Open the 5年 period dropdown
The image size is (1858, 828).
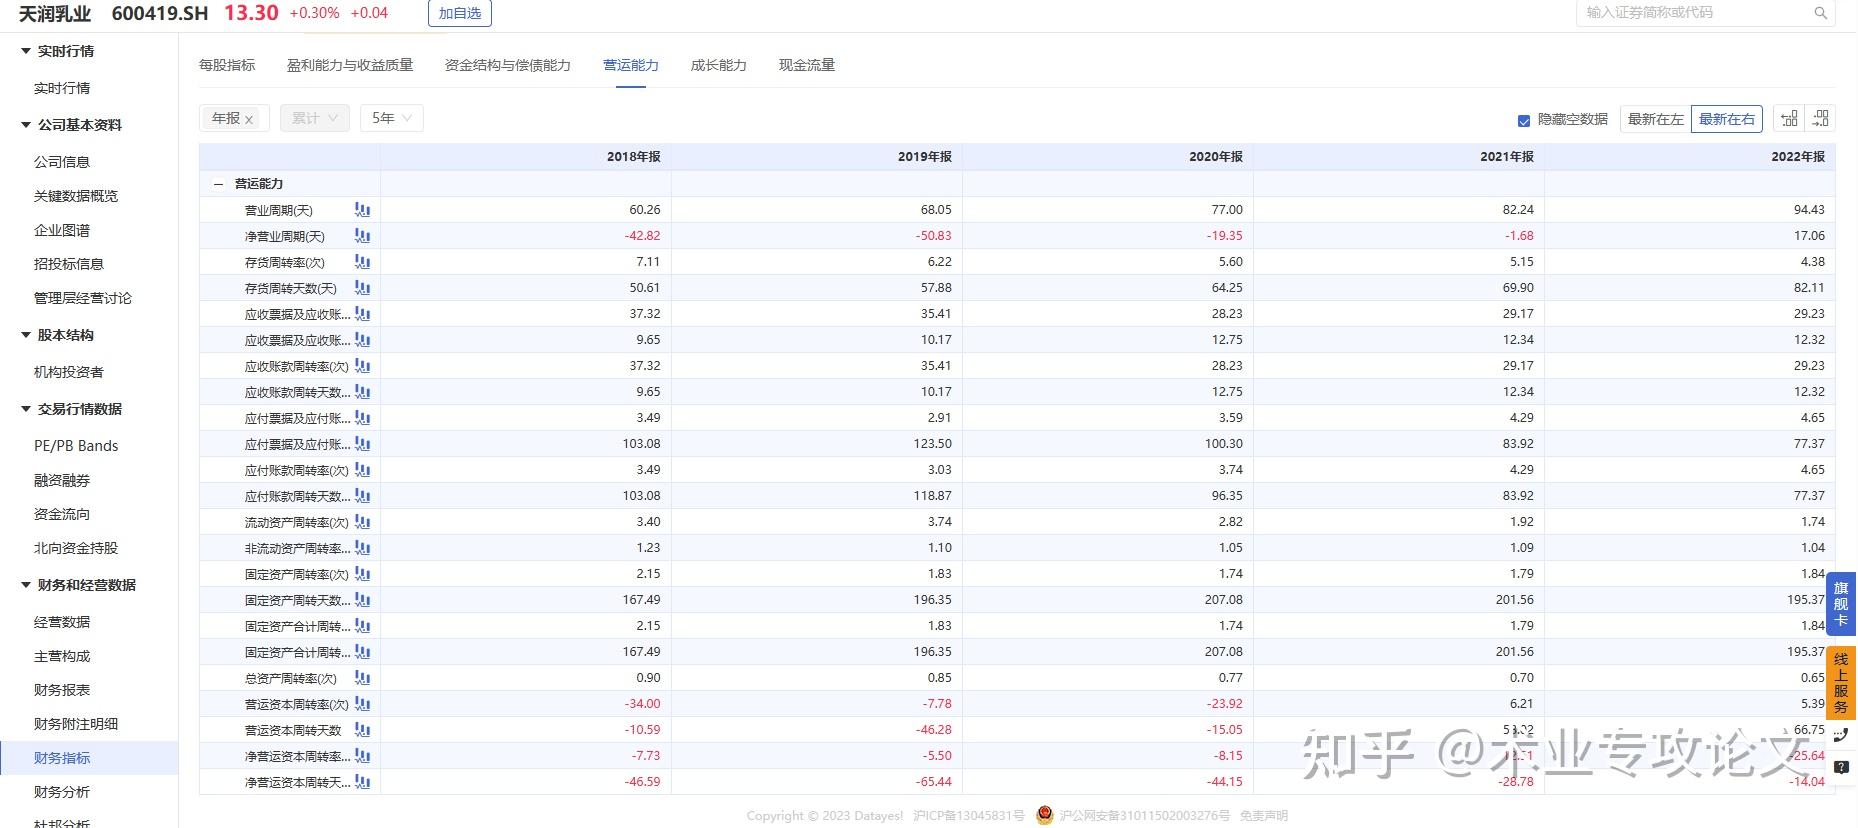[392, 118]
